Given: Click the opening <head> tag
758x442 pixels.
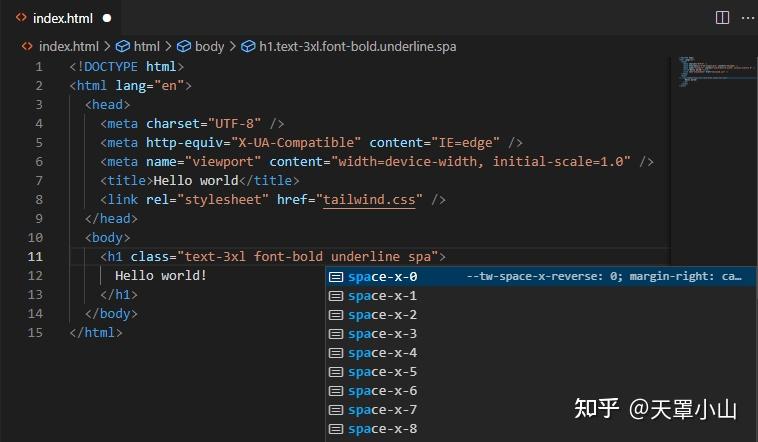Looking at the screenshot, I should 107,104.
